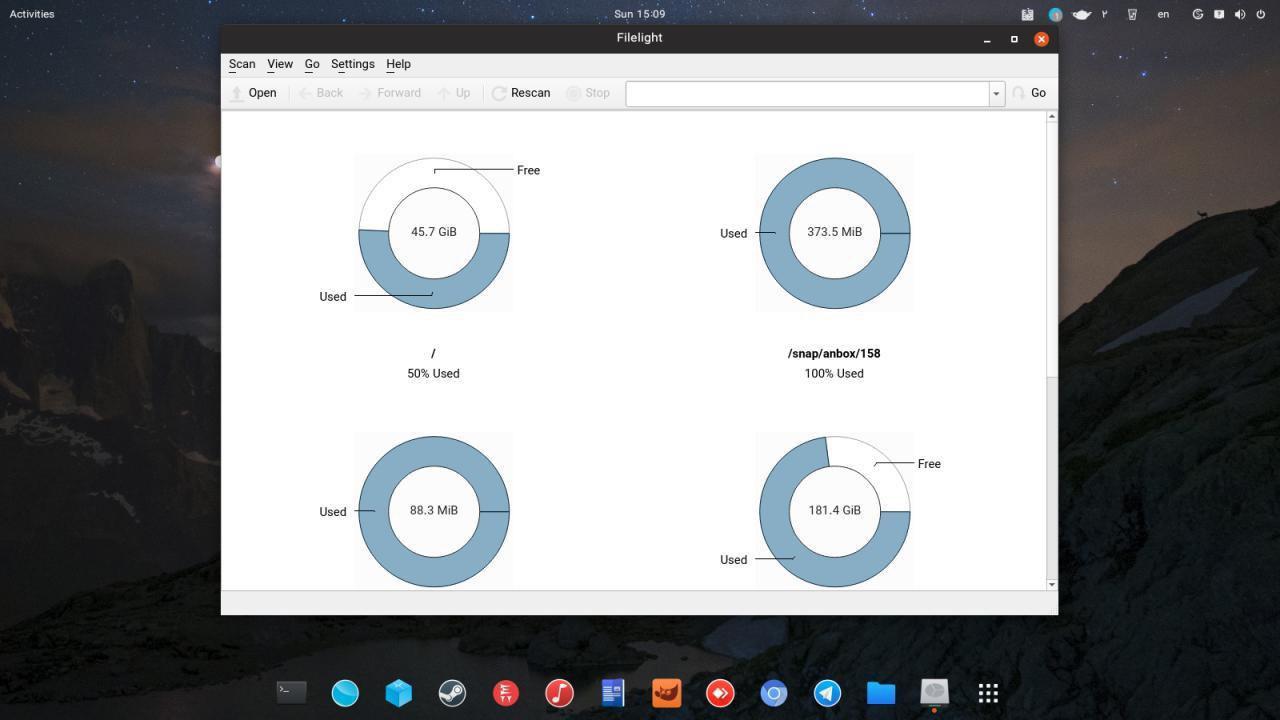This screenshot has height=720, width=1280.
Task: Open the system volume icon in top bar
Action: [x=1240, y=14]
